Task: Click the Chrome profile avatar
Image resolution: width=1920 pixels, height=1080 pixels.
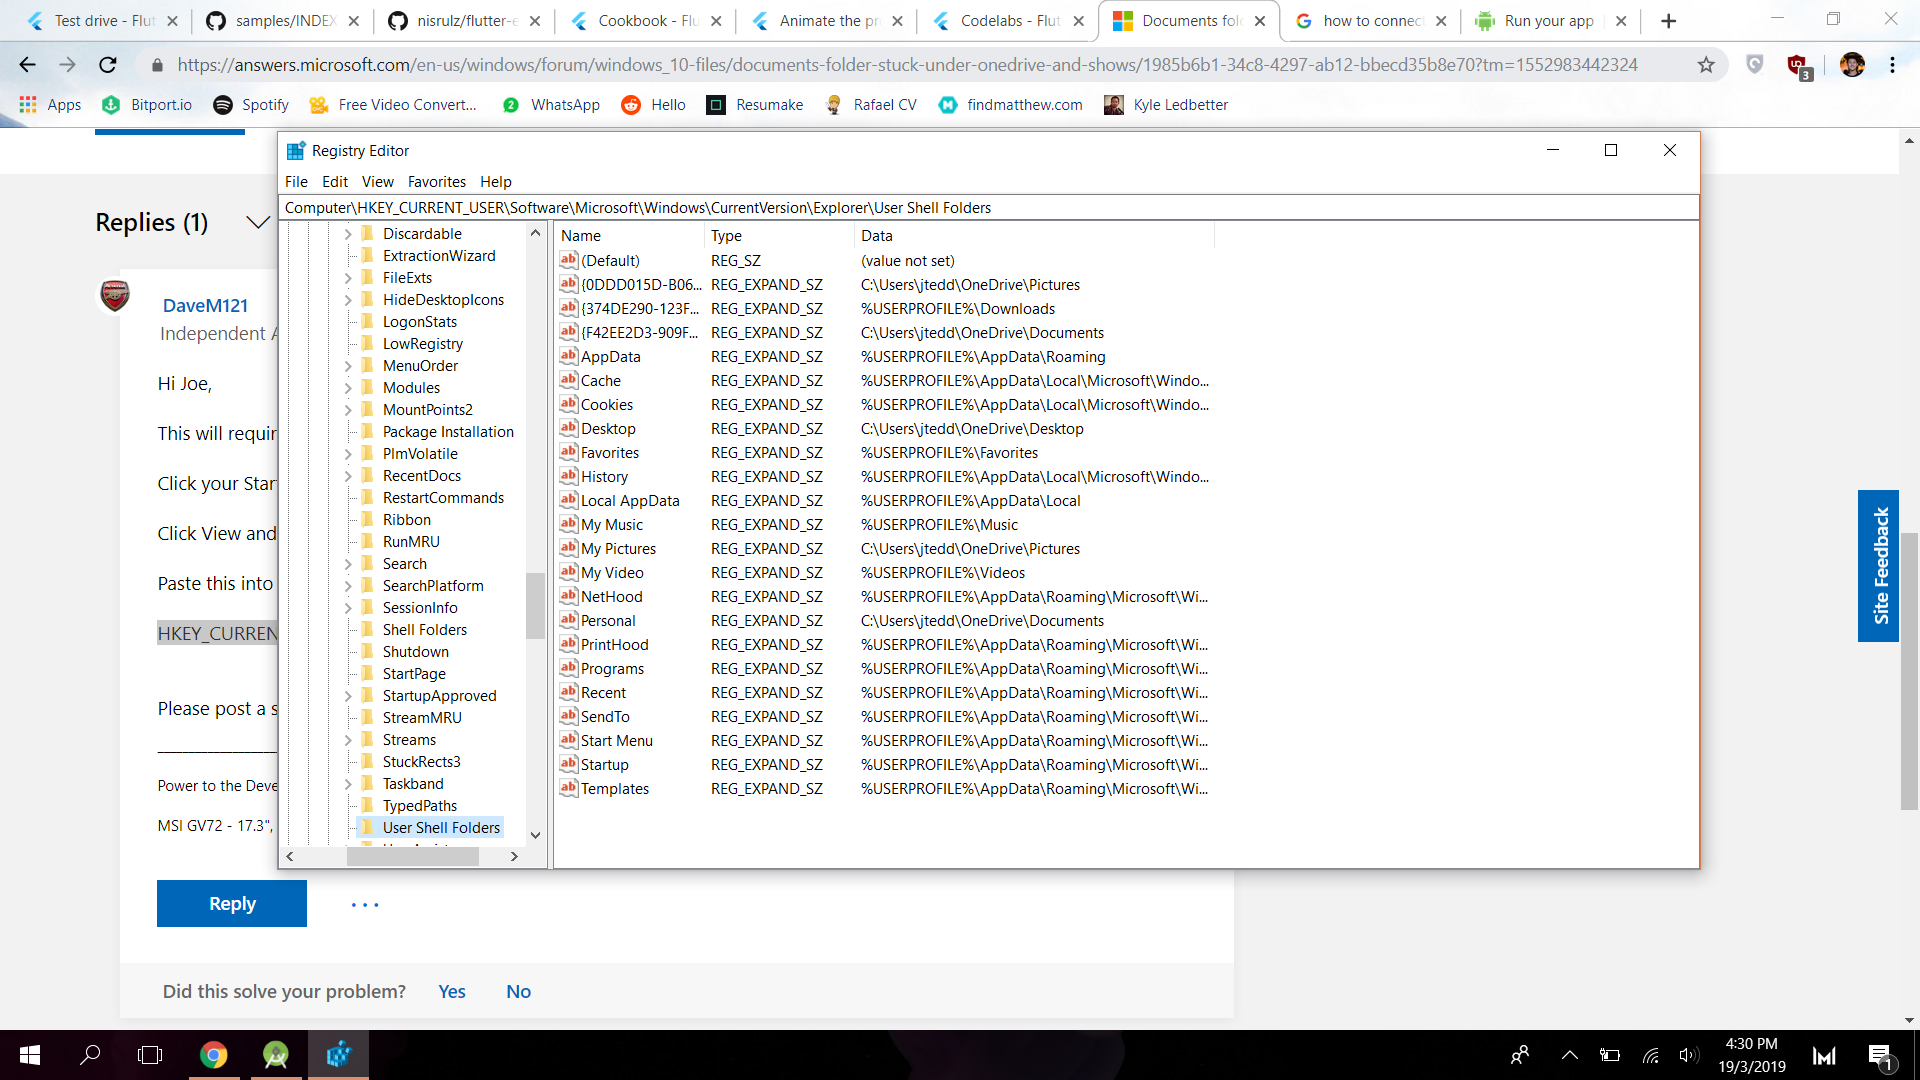Action: [1852, 65]
